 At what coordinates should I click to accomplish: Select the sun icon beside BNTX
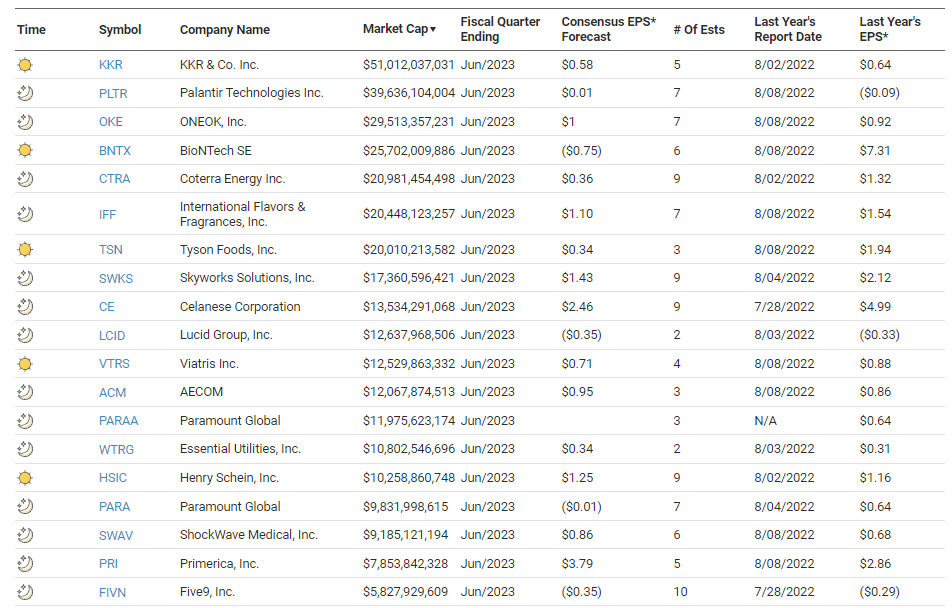click(x=25, y=151)
